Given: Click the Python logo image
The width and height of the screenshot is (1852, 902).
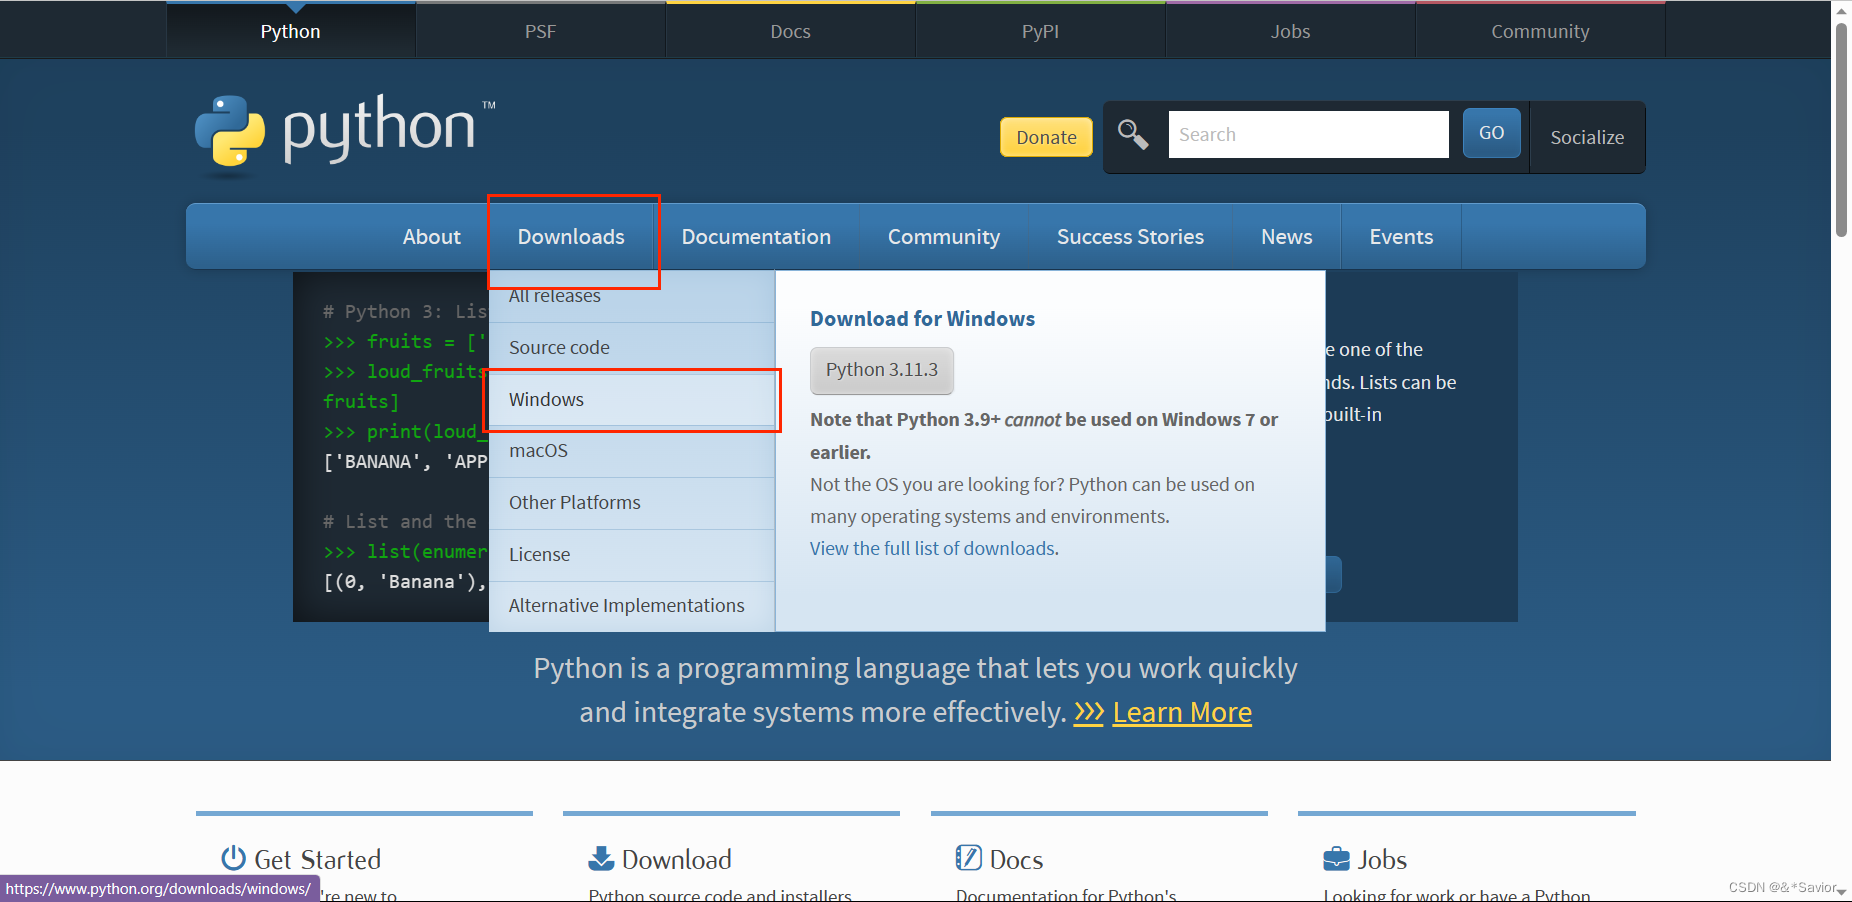Looking at the screenshot, I should (345, 136).
